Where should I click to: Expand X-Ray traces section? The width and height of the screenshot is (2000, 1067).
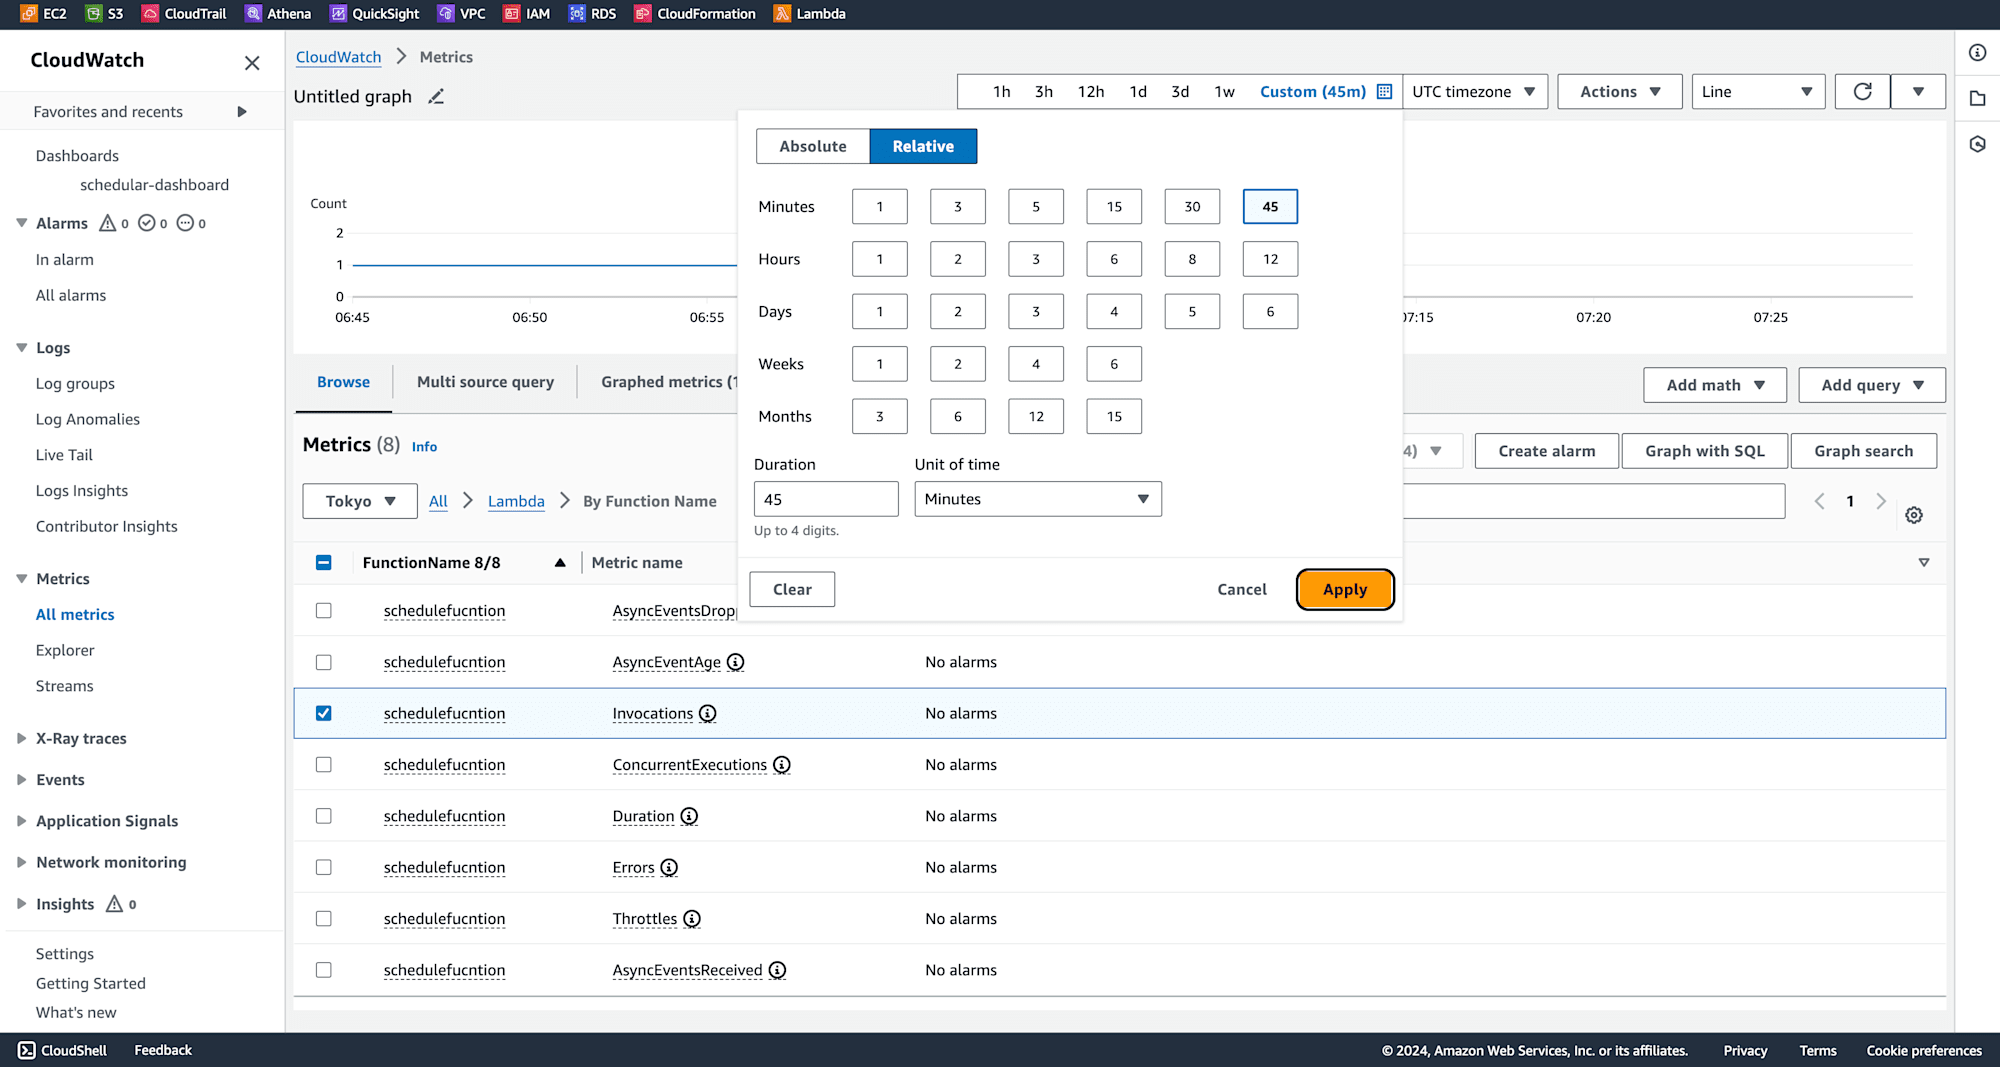(21, 738)
